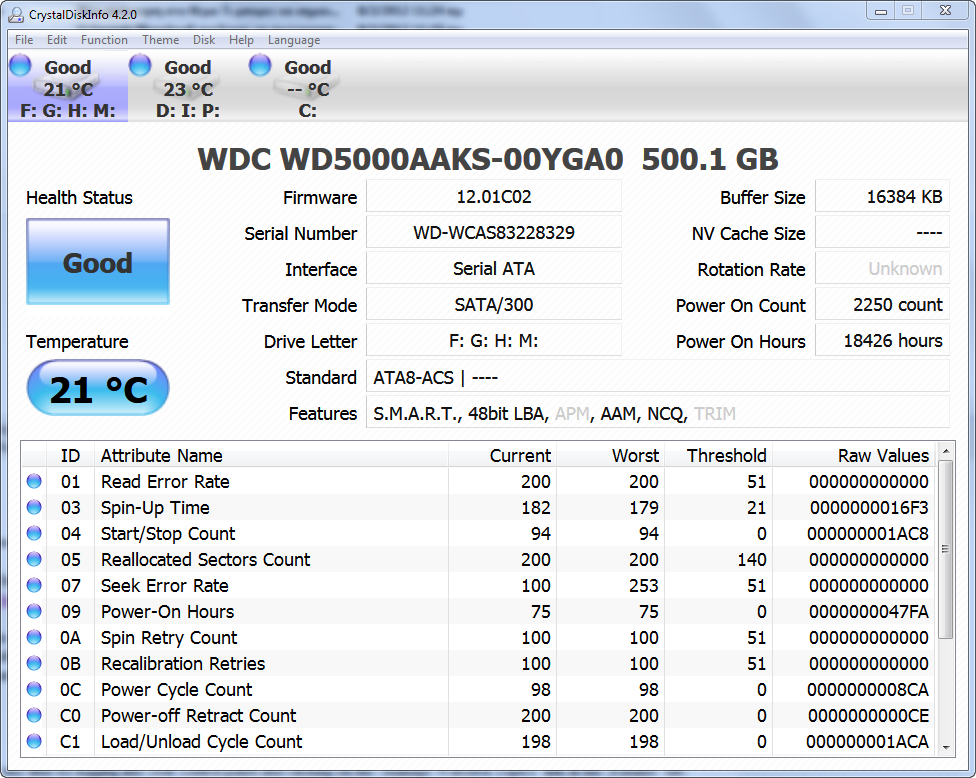Click the ID column header
The image size is (976, 778).
tap(70, 456)
